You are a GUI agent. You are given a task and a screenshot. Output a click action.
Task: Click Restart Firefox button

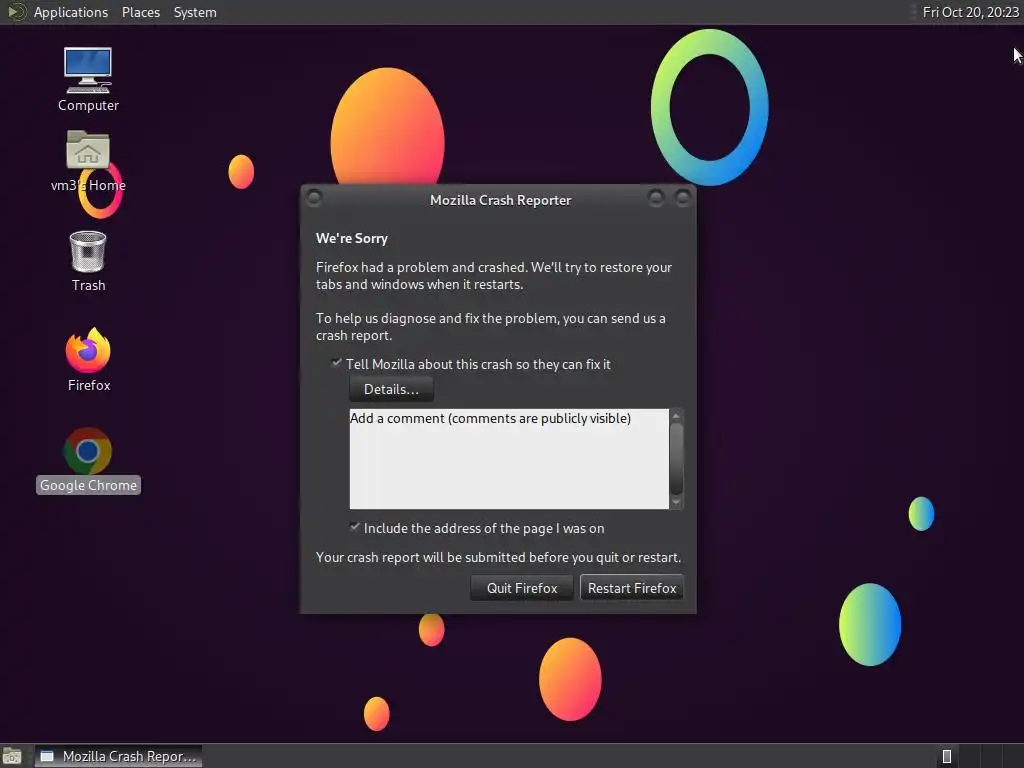click(632, 588)
